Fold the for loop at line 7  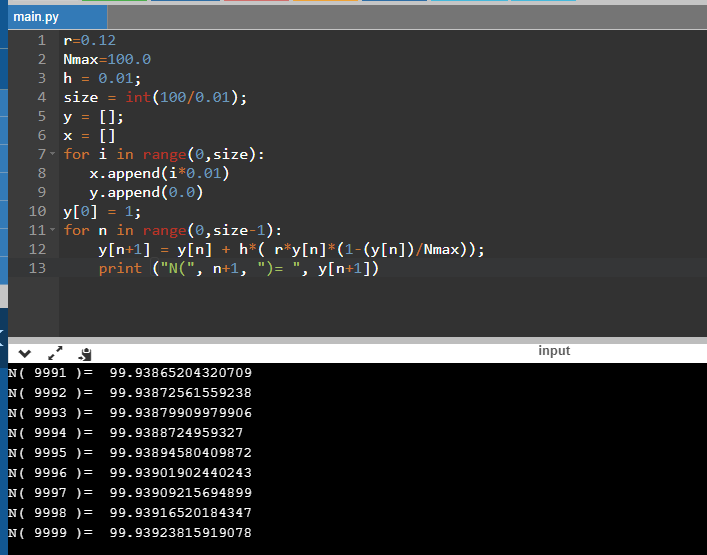[53, 154]
